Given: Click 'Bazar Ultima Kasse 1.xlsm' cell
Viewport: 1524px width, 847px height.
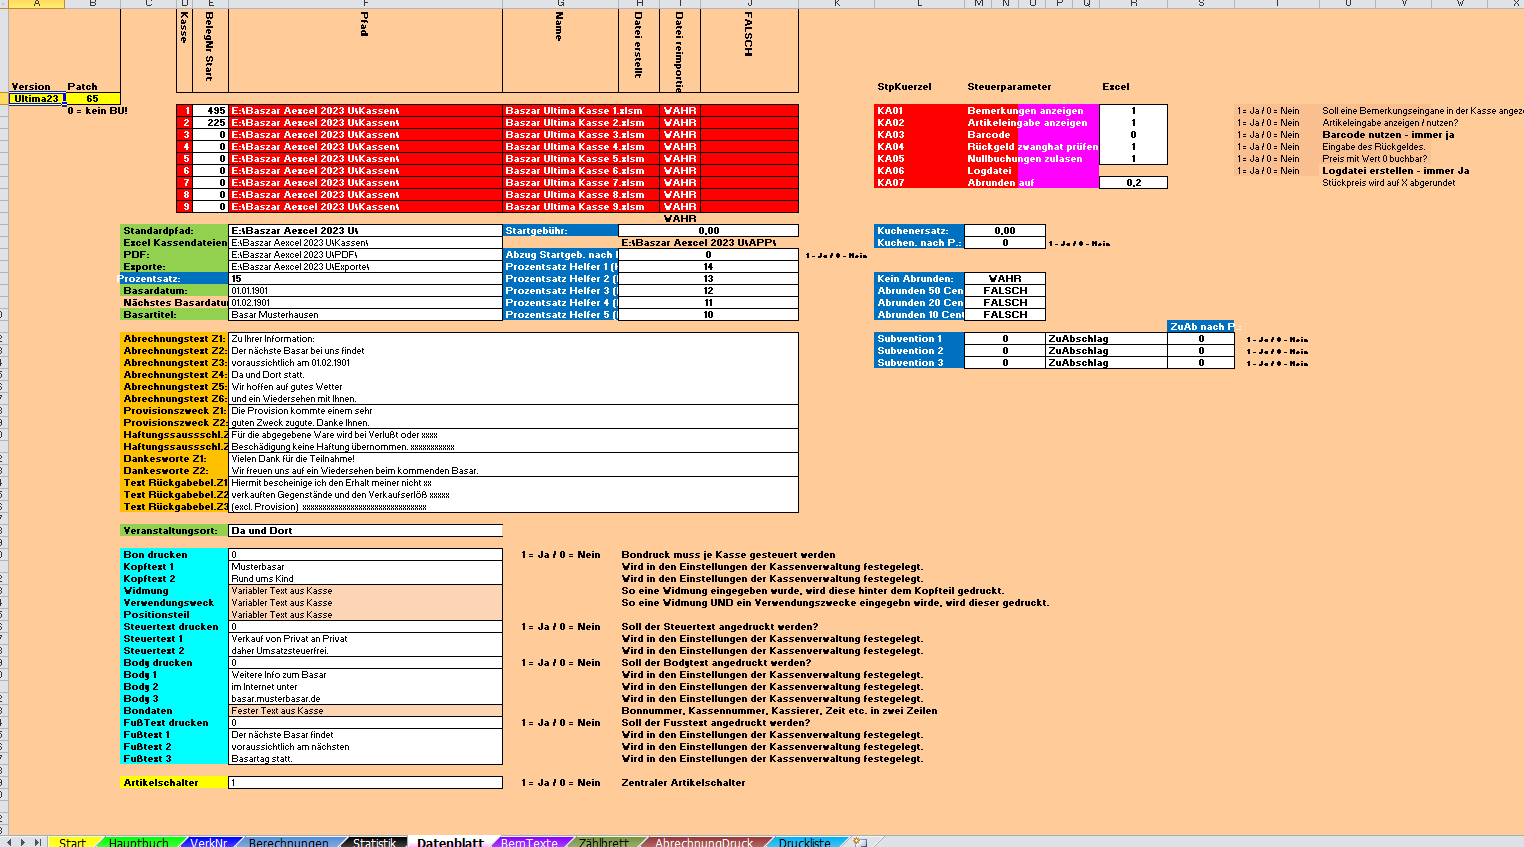Looking at the screenshot, I should (560, 111).
